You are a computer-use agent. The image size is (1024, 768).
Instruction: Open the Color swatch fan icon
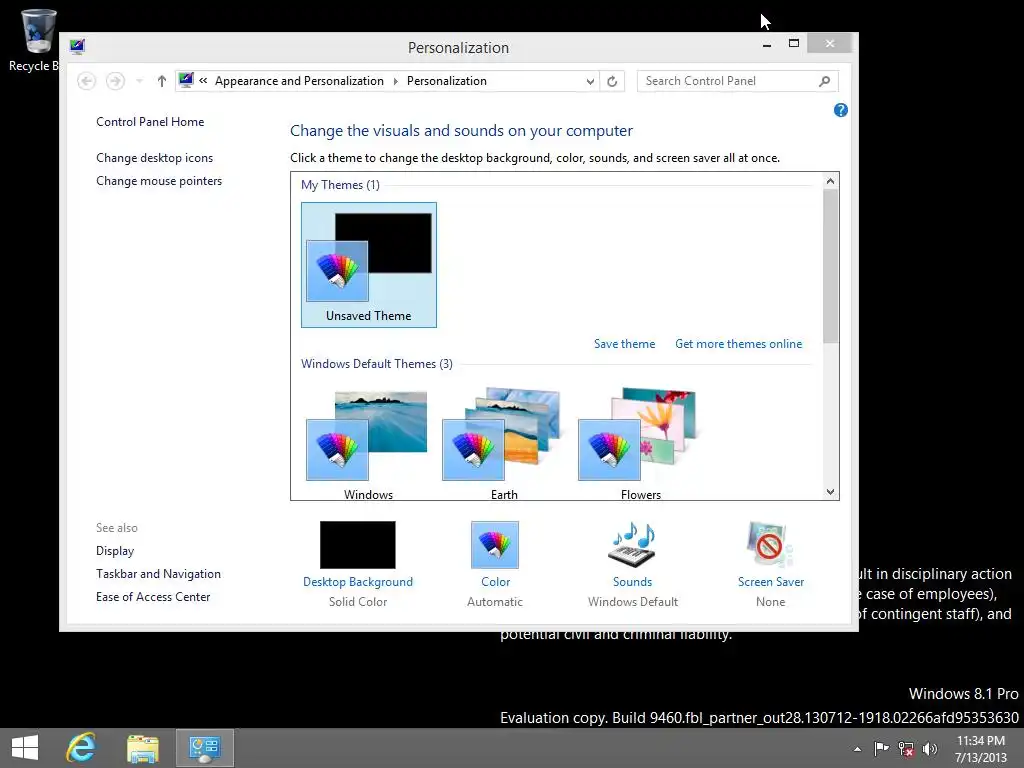[495, 545]
